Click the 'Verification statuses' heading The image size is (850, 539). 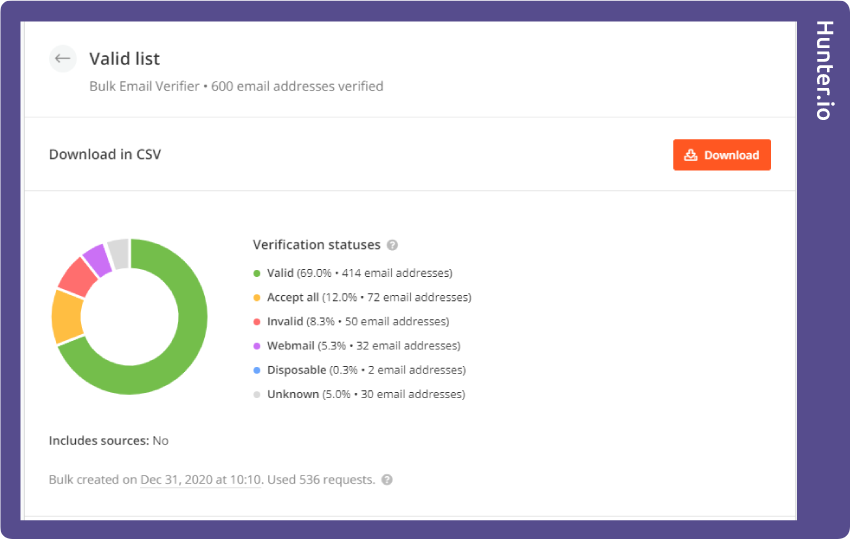coord(317,245)
